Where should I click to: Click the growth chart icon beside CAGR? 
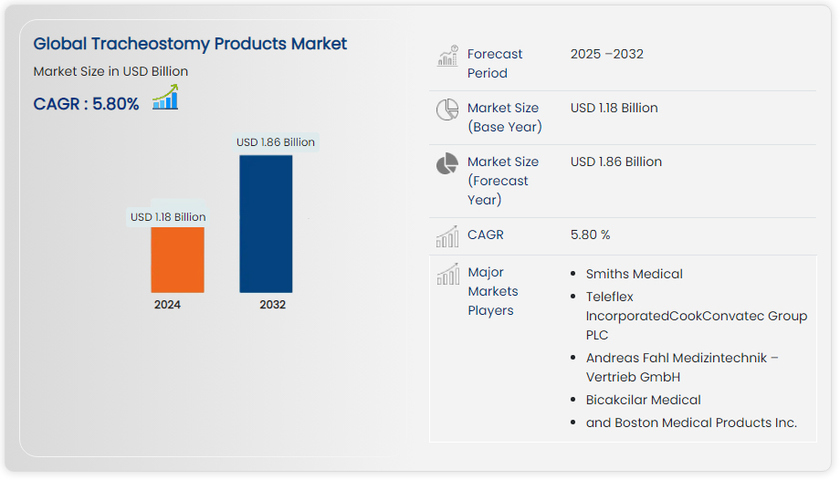coord(165,98)
